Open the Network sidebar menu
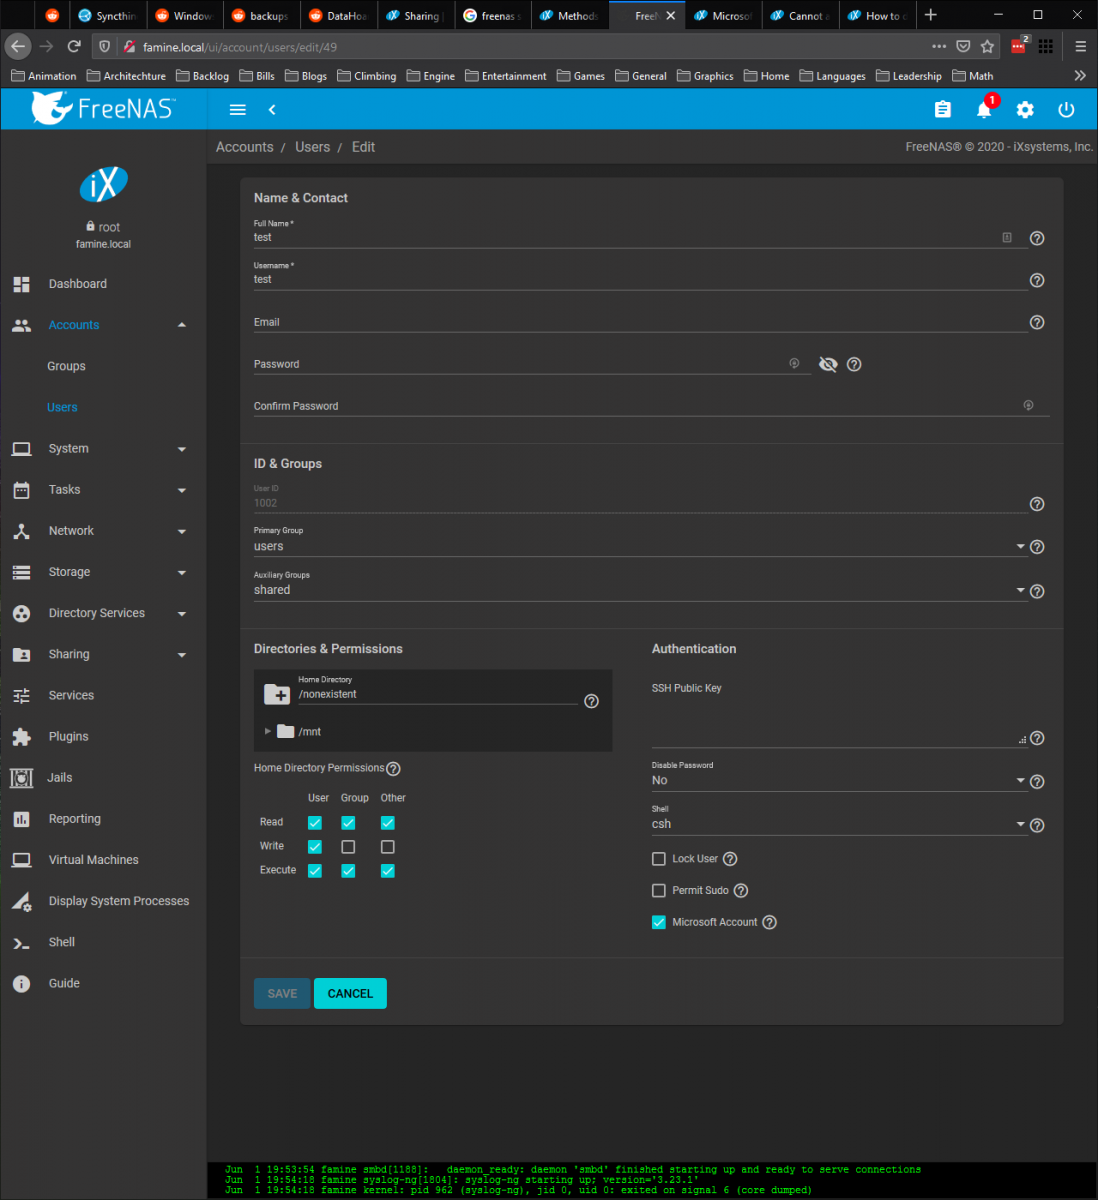 (x=103, y=531)
